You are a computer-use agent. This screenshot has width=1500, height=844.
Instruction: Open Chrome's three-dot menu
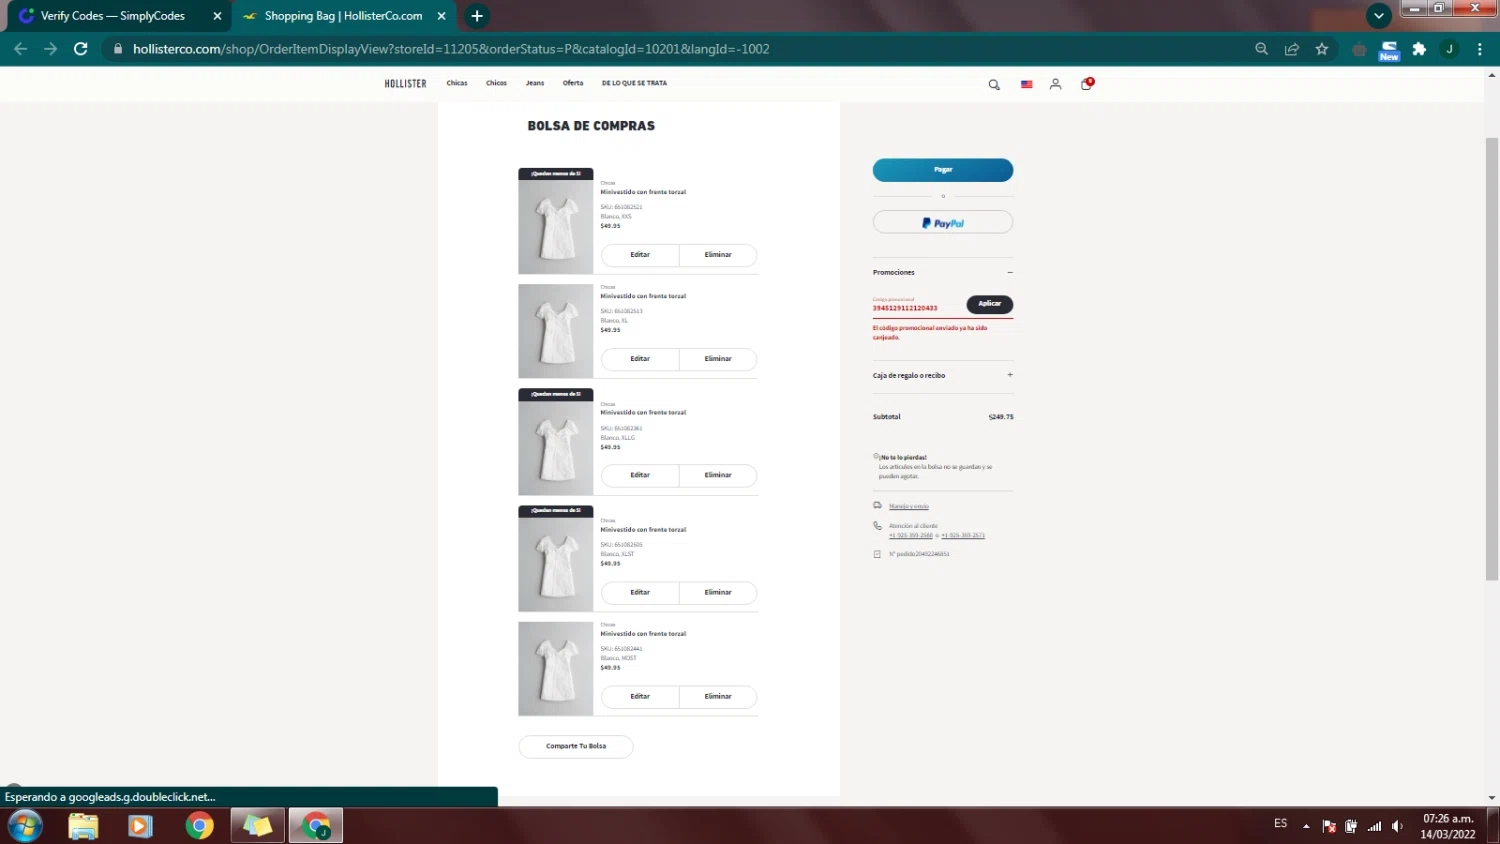click(1480, 49)
